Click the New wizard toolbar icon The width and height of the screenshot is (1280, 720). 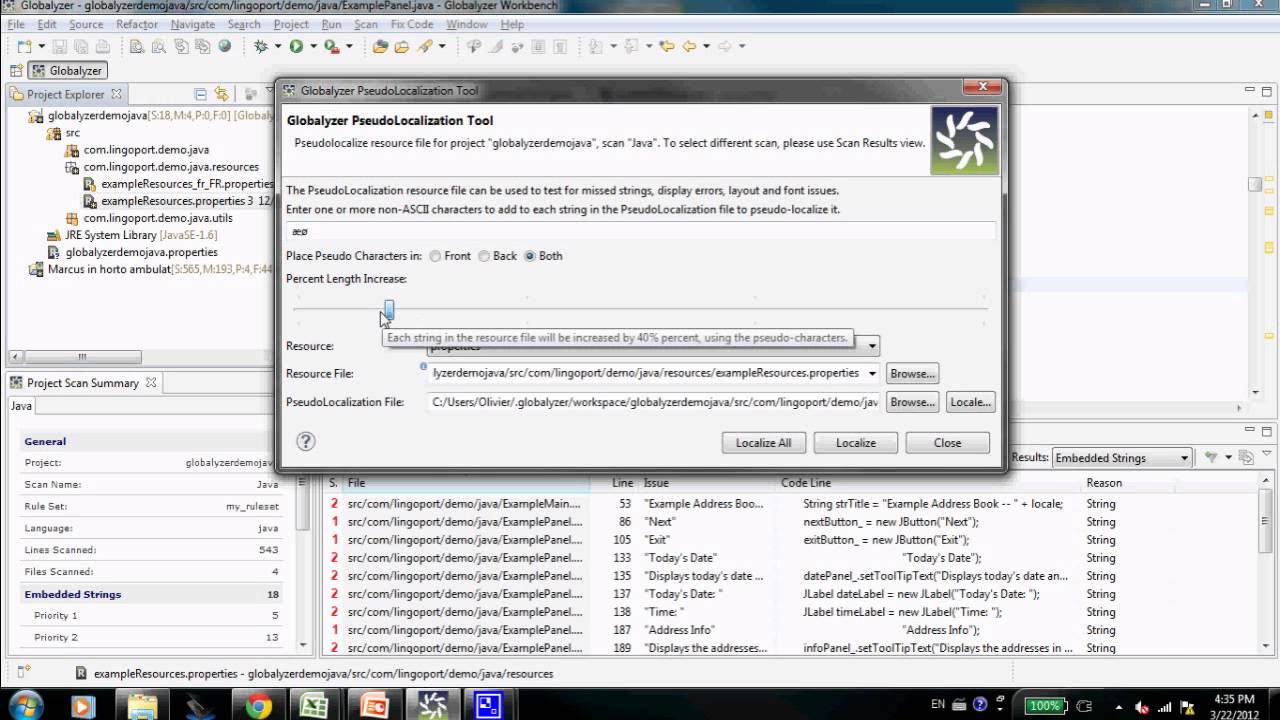pyautogui.click(x=25, y=46)
